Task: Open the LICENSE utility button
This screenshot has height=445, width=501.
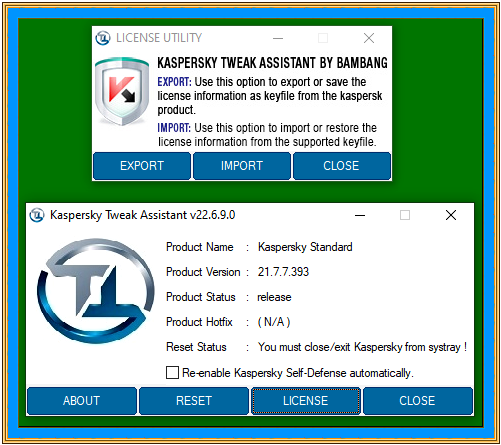Action: click(306, 400)
